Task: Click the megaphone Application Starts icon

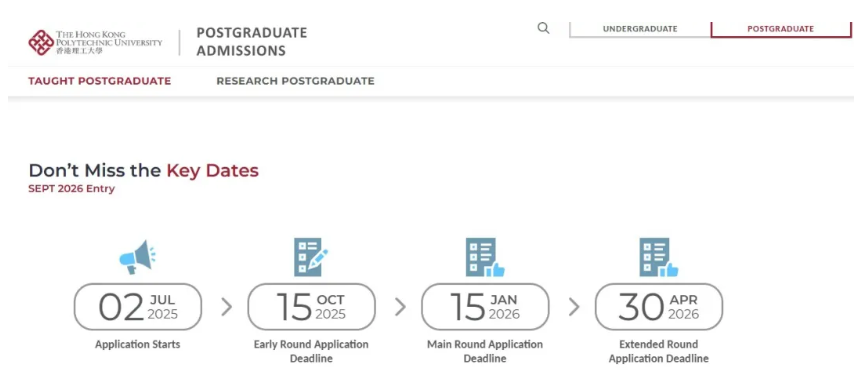Action: 137,257
